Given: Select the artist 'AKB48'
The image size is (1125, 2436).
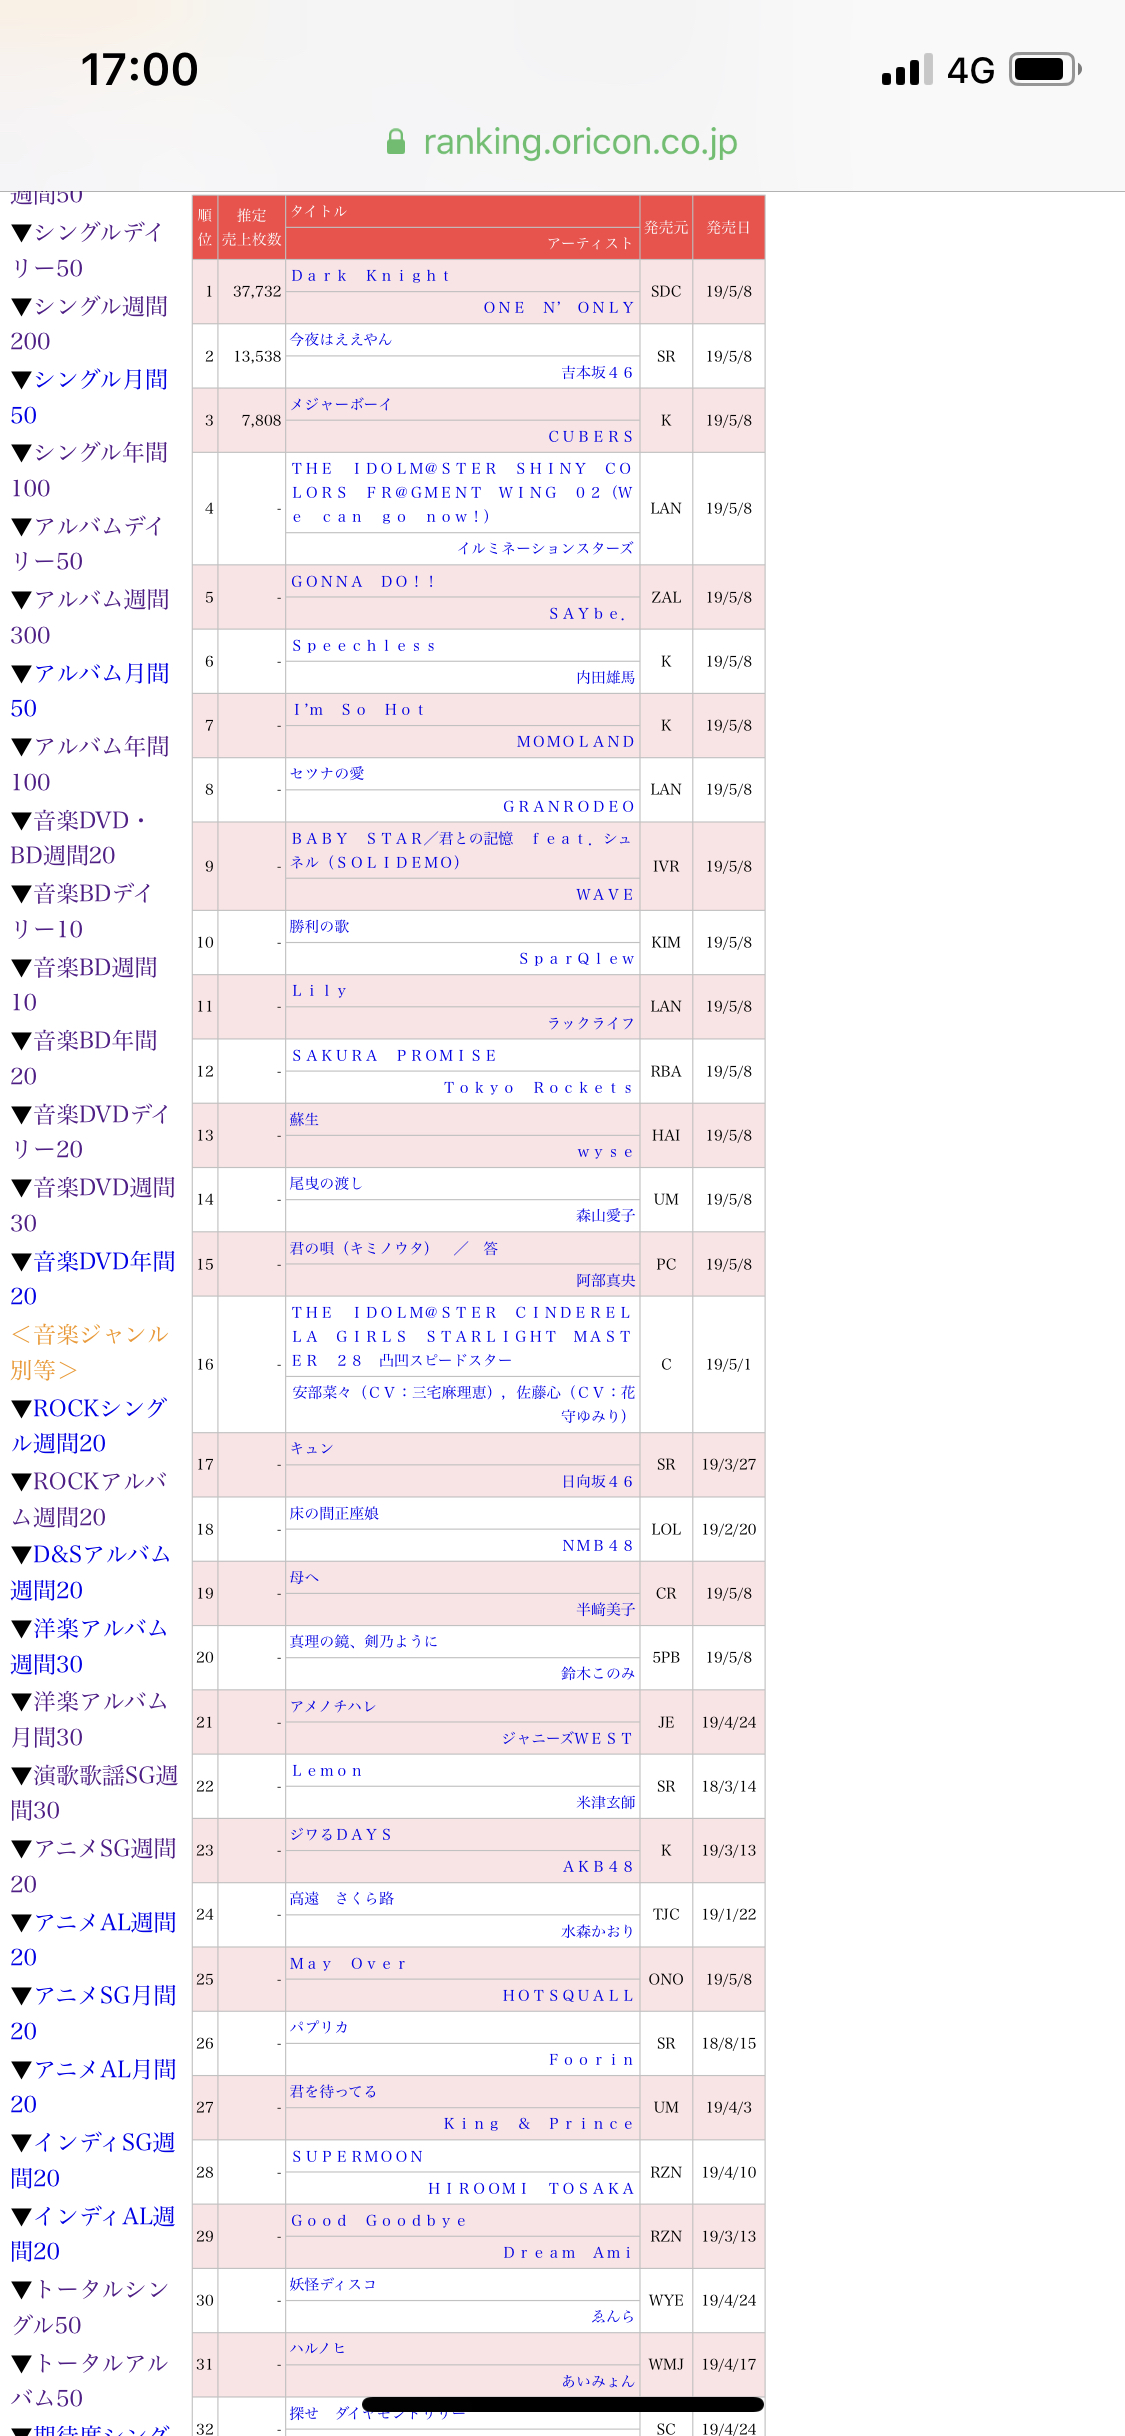Looking at the screenshot, I should pos(598,1867).
